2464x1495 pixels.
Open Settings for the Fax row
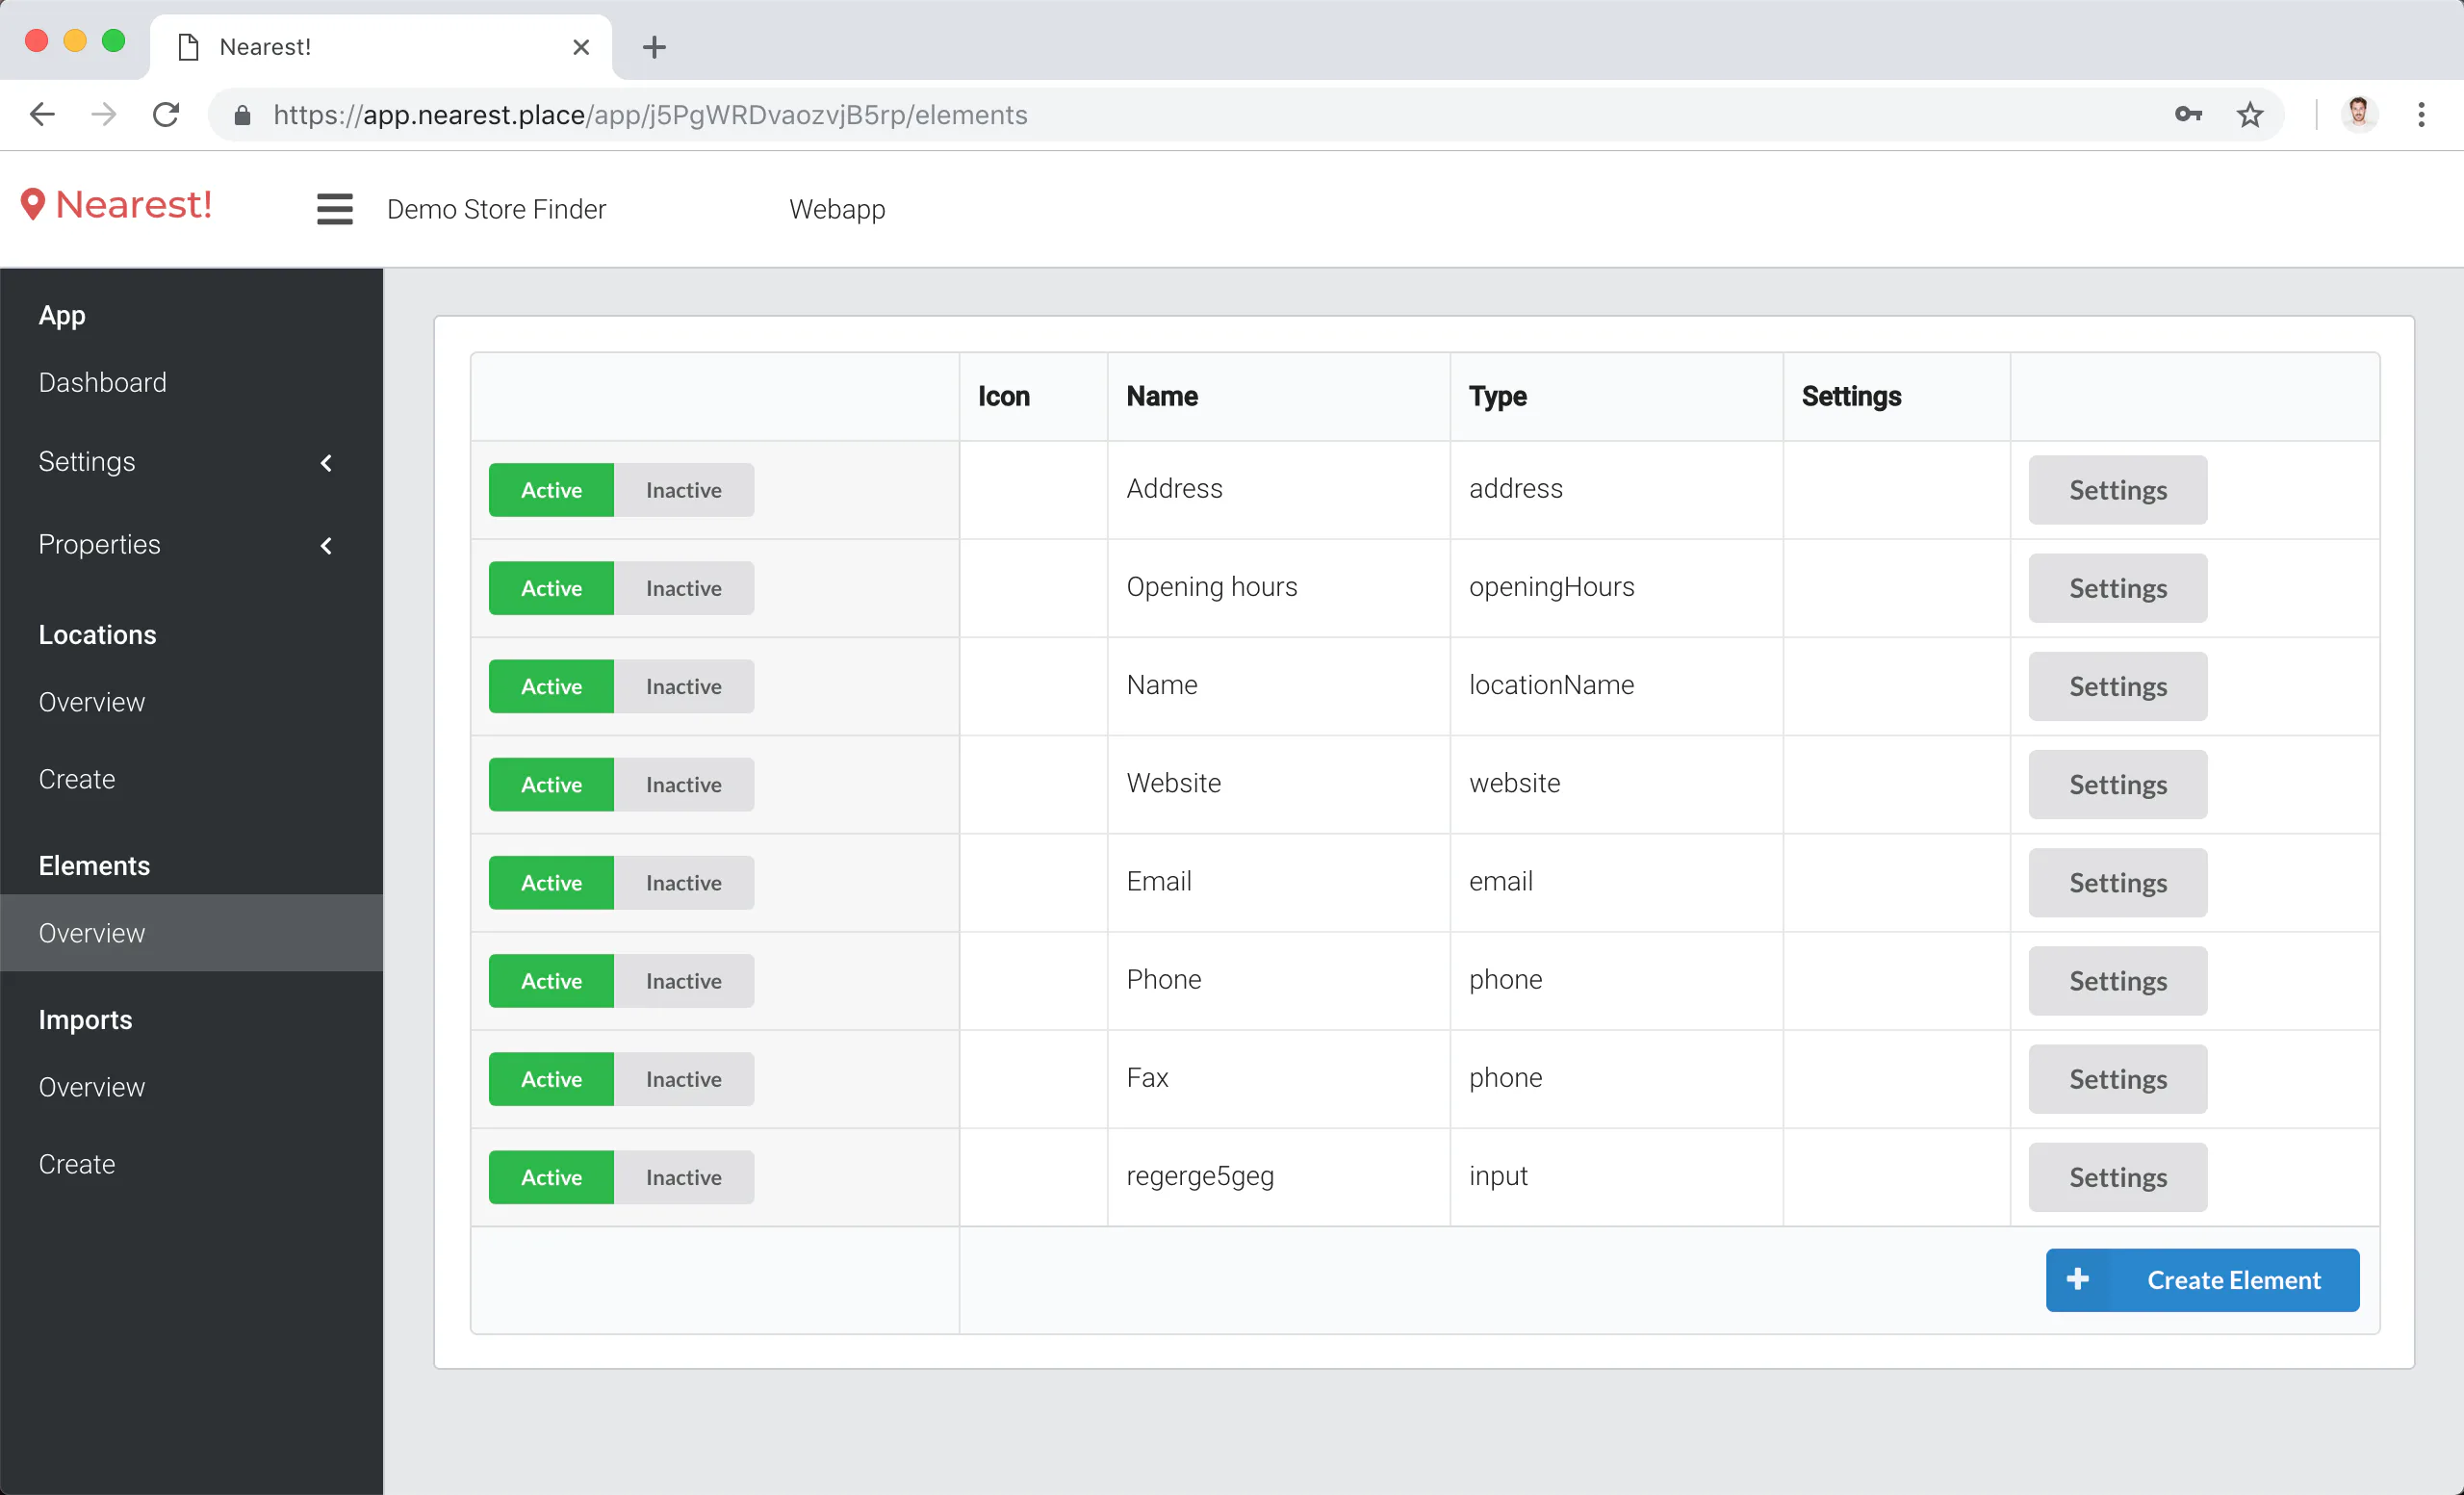pyautogui.click(x=2117, y=1079)
